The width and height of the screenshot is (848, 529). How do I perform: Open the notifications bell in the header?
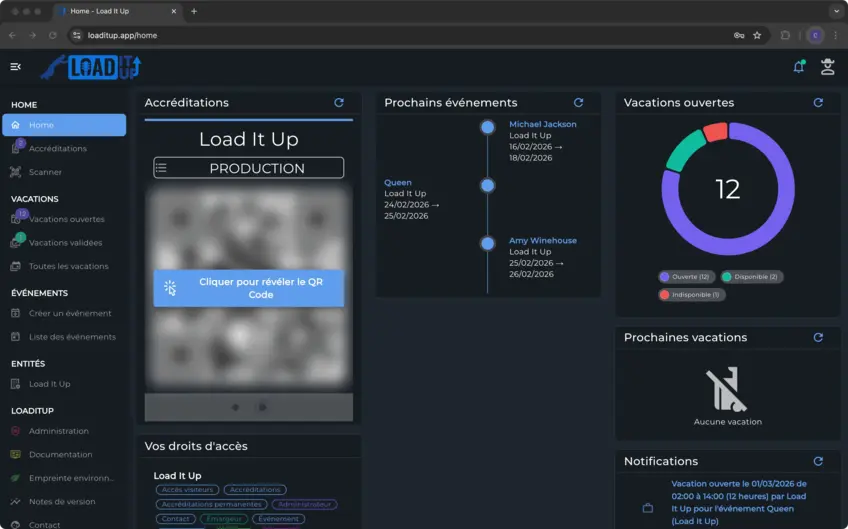tap(798, 67)
